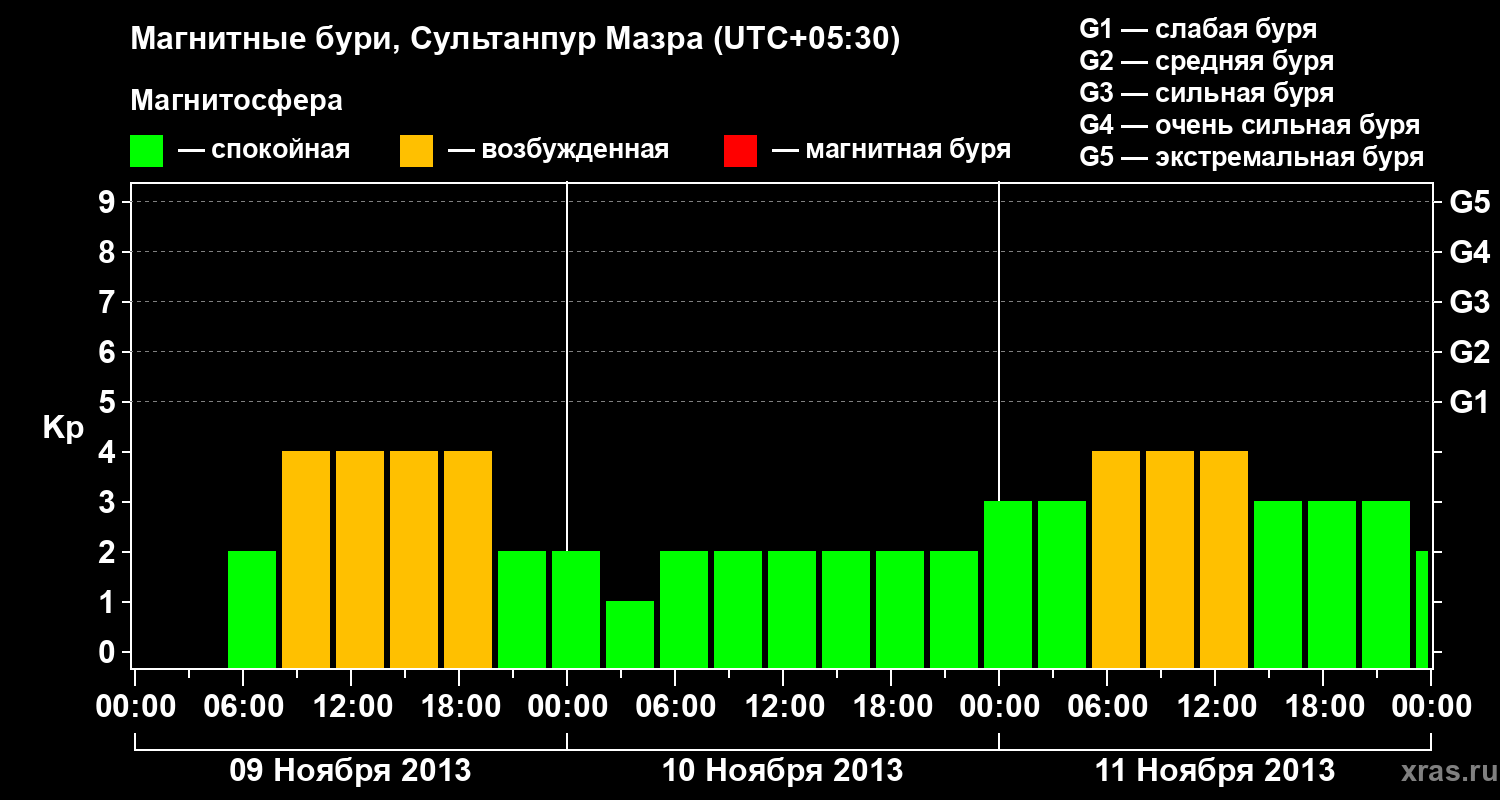Click the G3 label on the right axis
This screenshot has height=800, width=1500.
(1469, 302)
